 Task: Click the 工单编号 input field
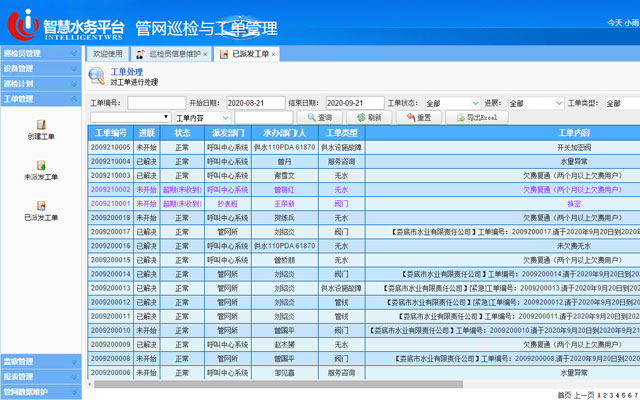[x=155, y=103]
